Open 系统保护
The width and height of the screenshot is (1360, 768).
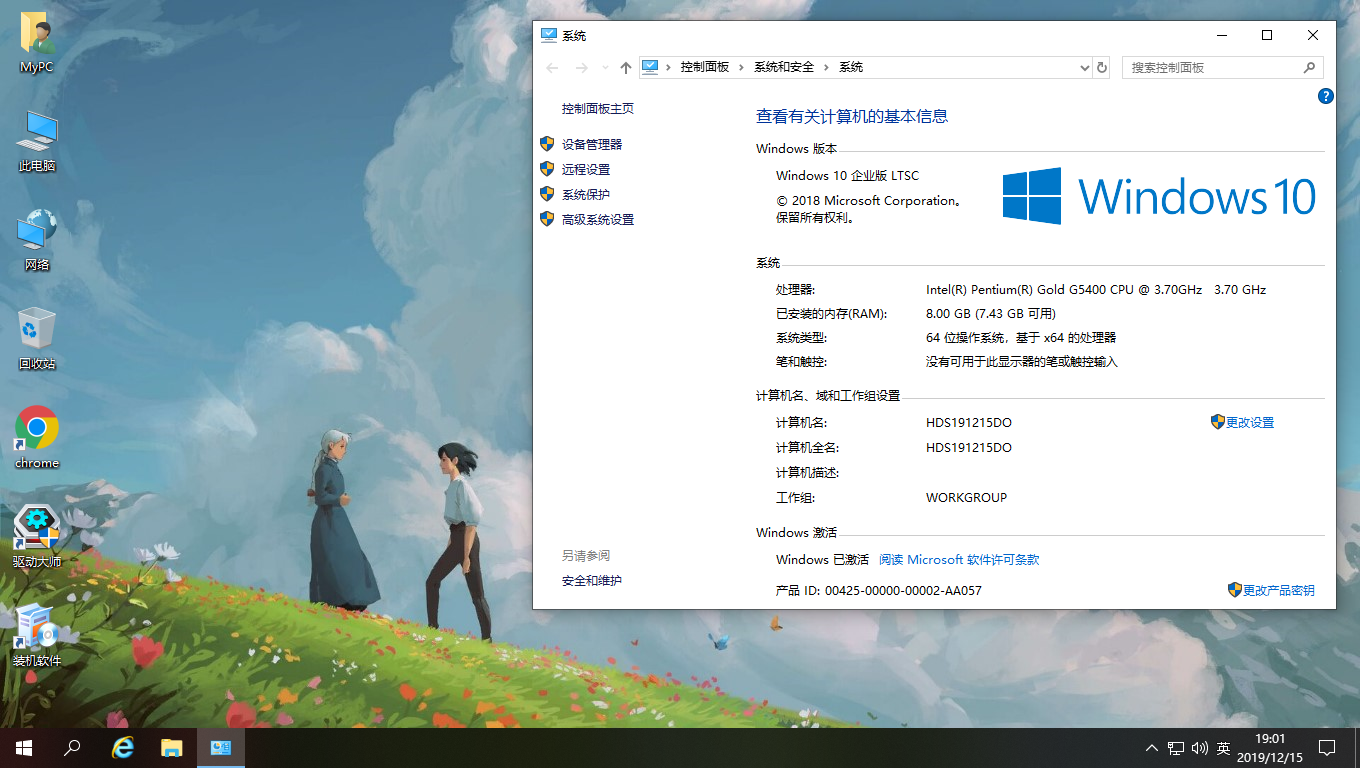click(586, 194)
